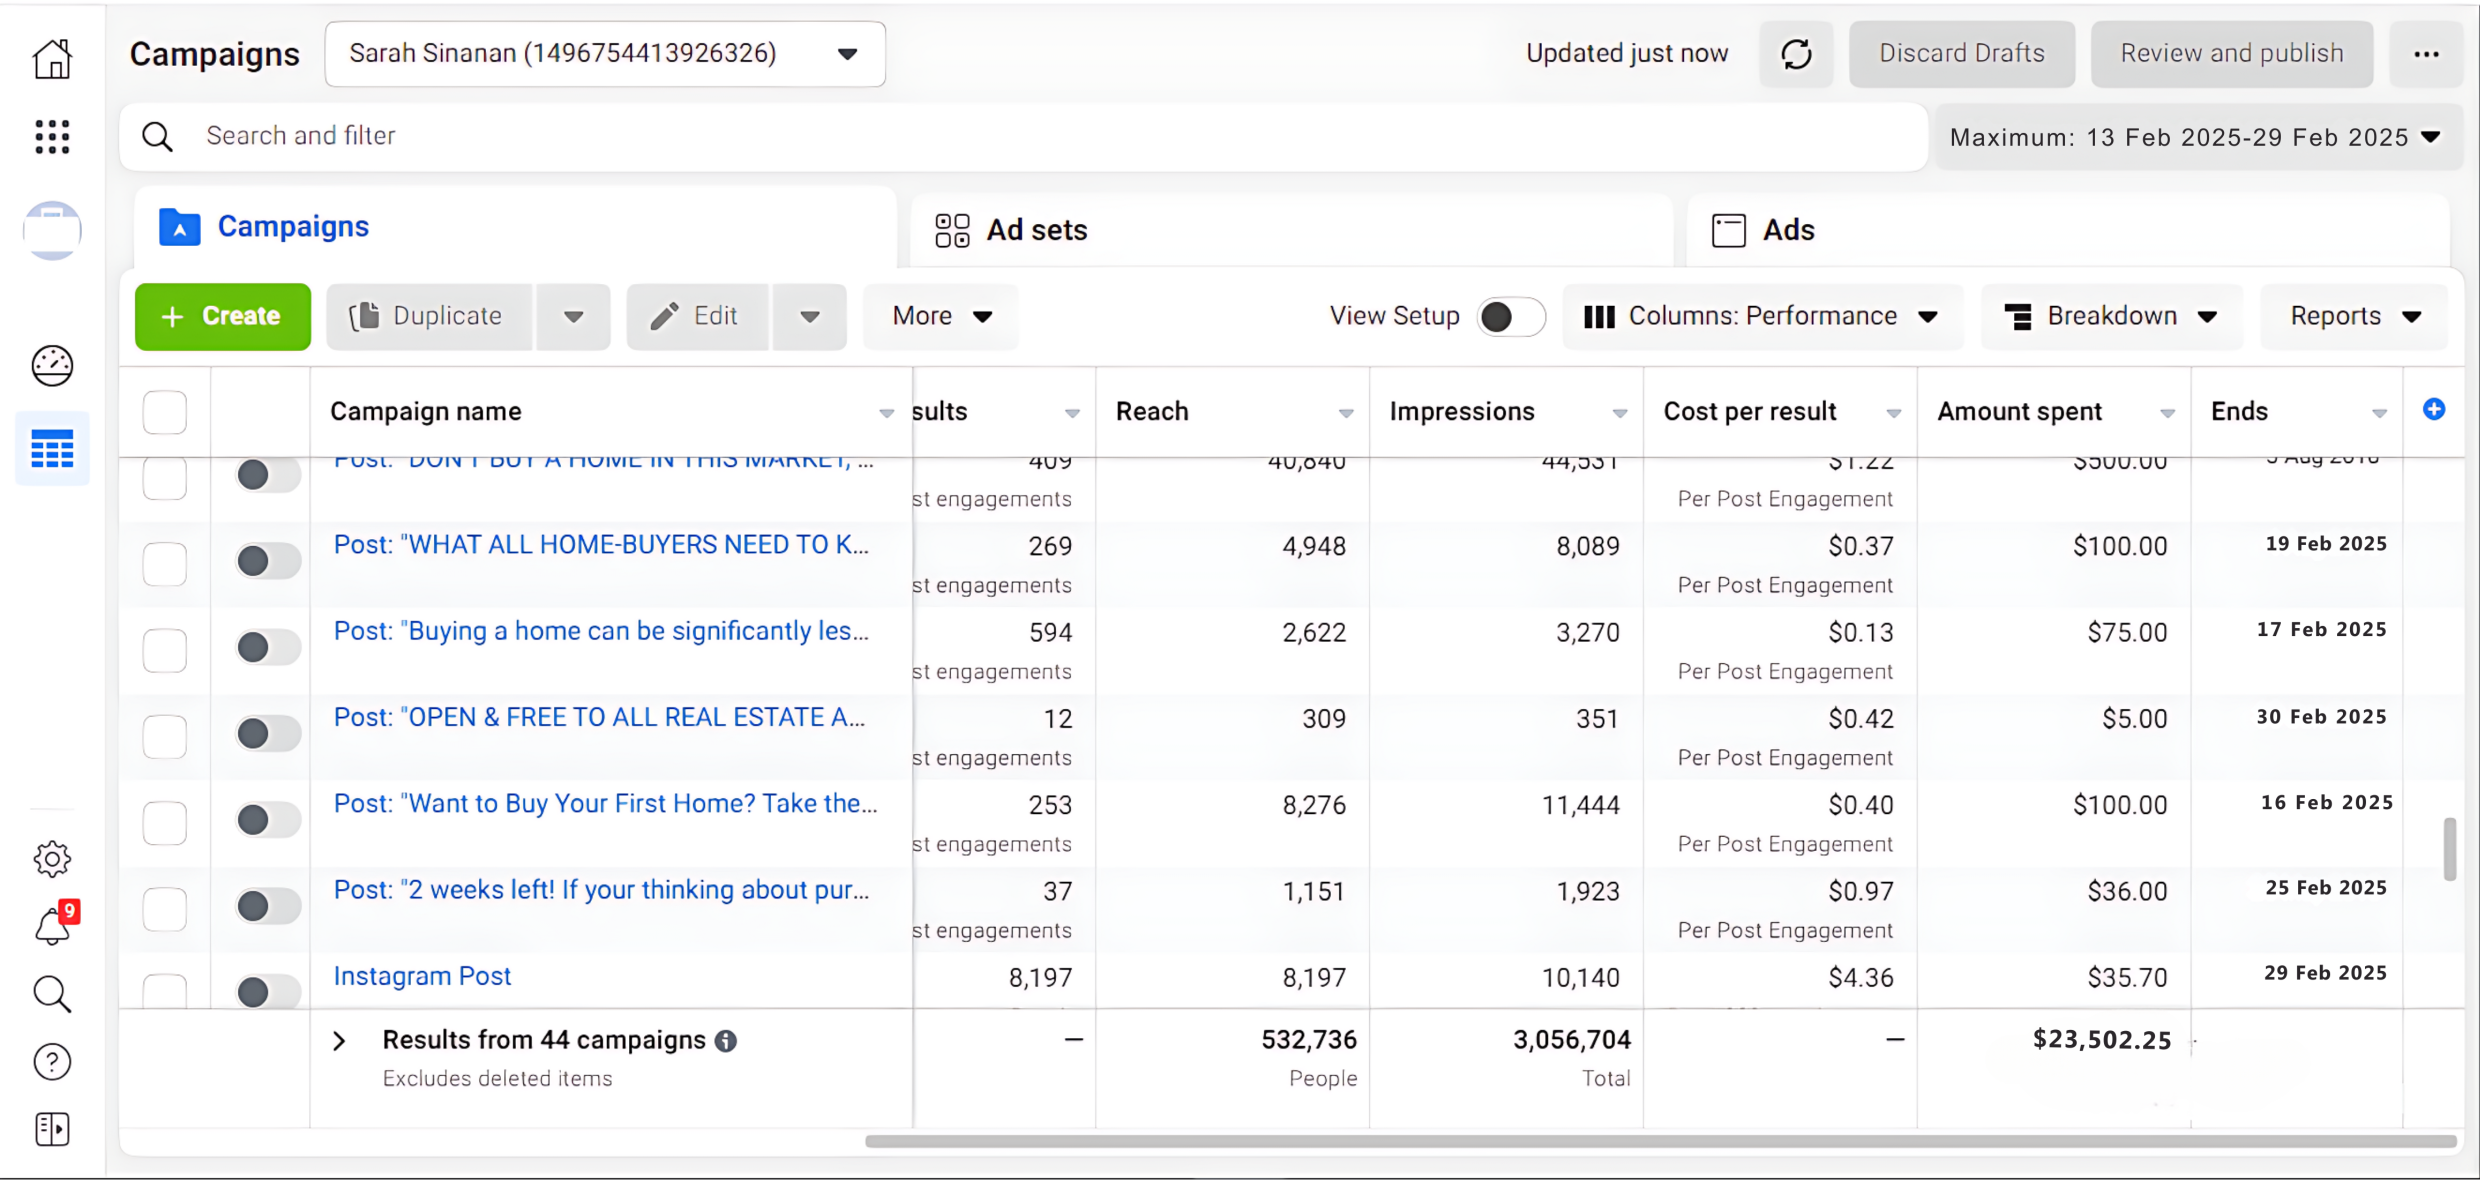
Task: Open the all tools grid icon
Action: (x=52, y=137)
